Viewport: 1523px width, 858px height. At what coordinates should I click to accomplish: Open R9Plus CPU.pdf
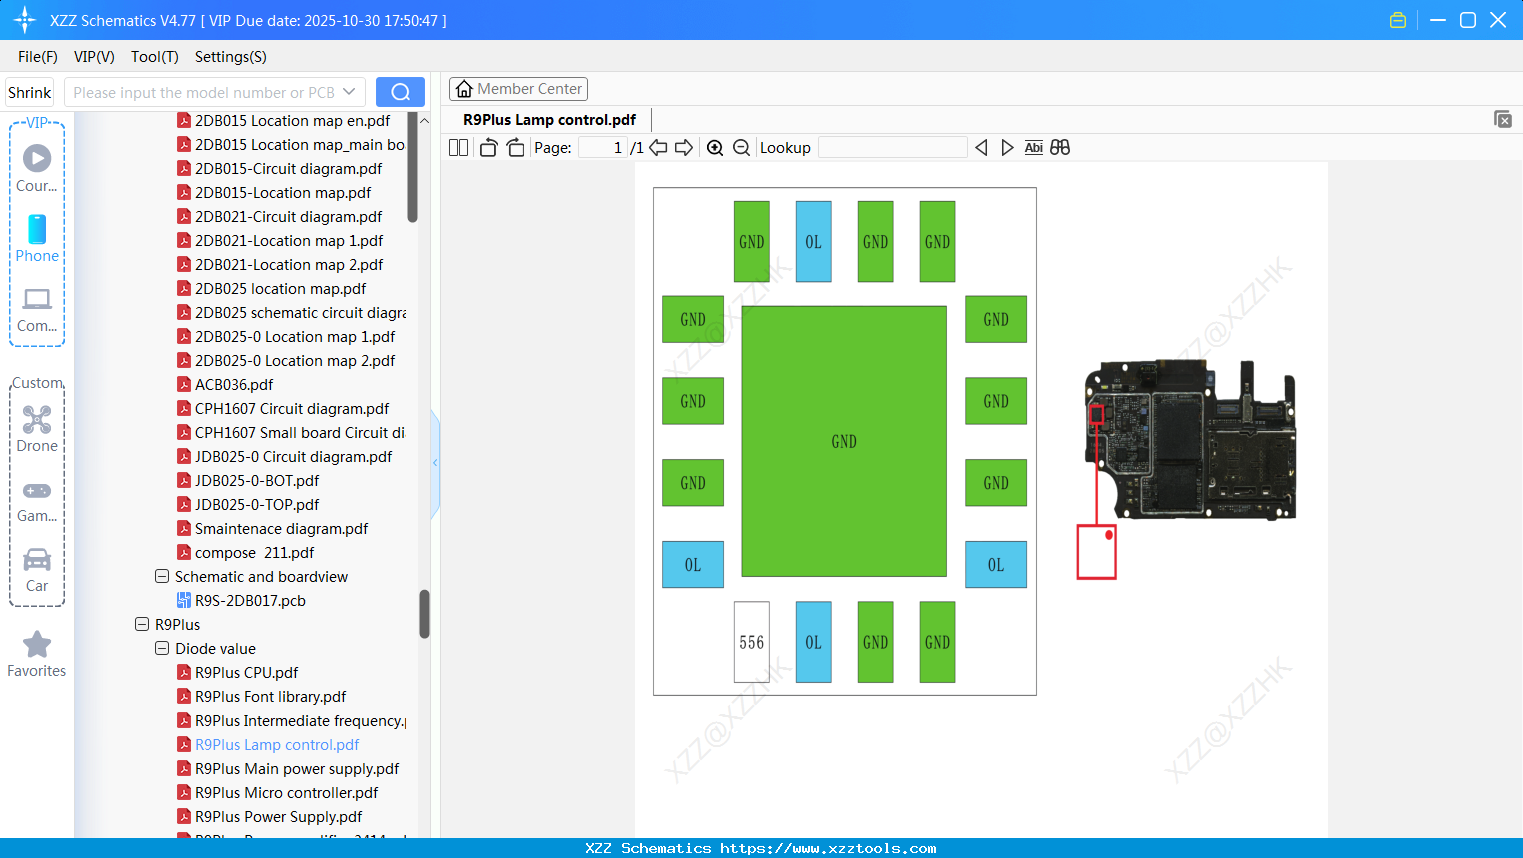246,673
